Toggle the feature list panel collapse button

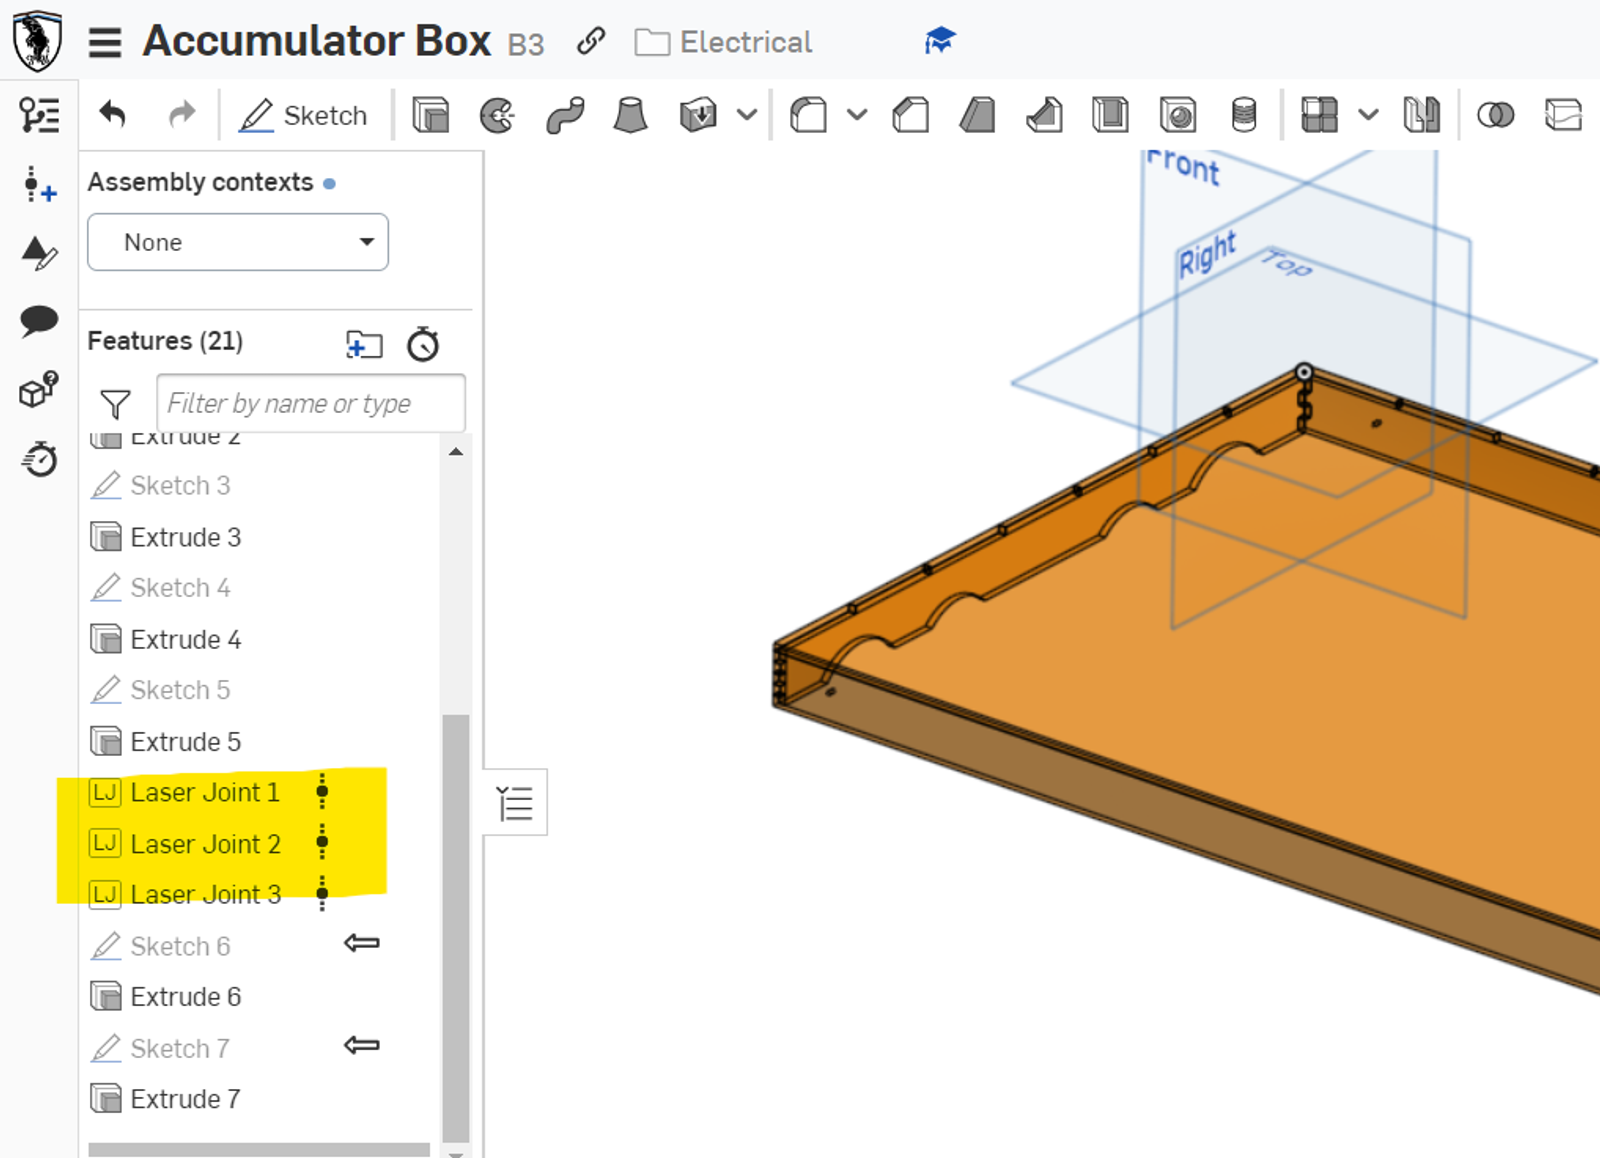point(515,803)
